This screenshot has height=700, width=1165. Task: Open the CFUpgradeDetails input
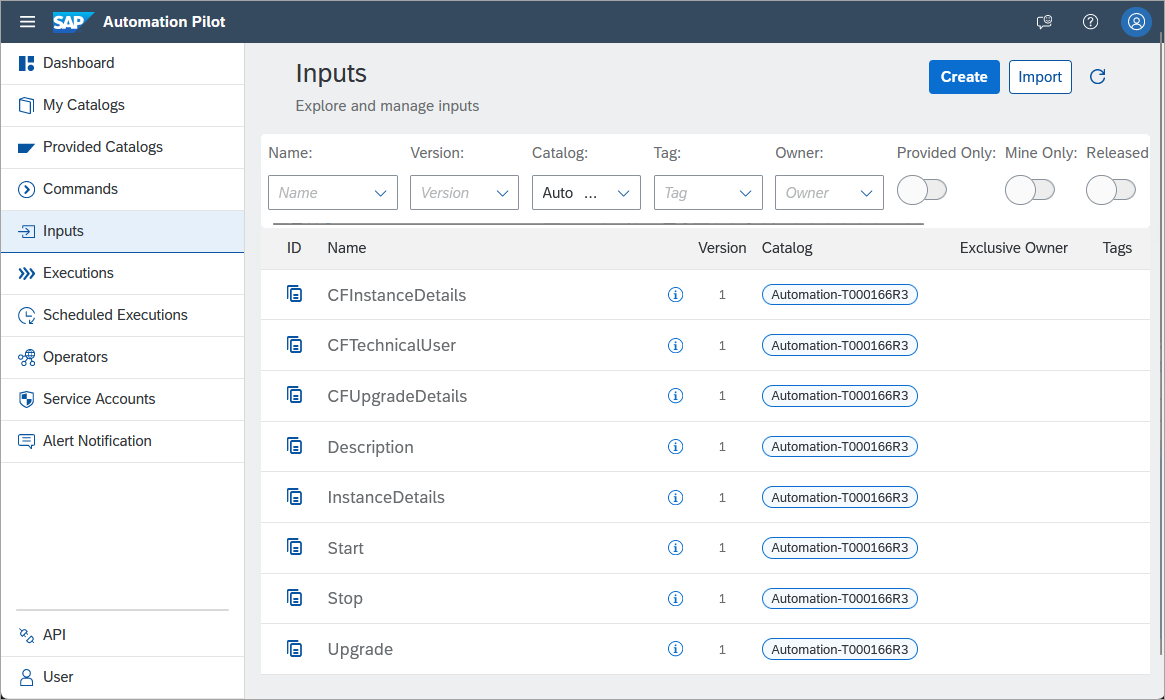click(397, 396)
